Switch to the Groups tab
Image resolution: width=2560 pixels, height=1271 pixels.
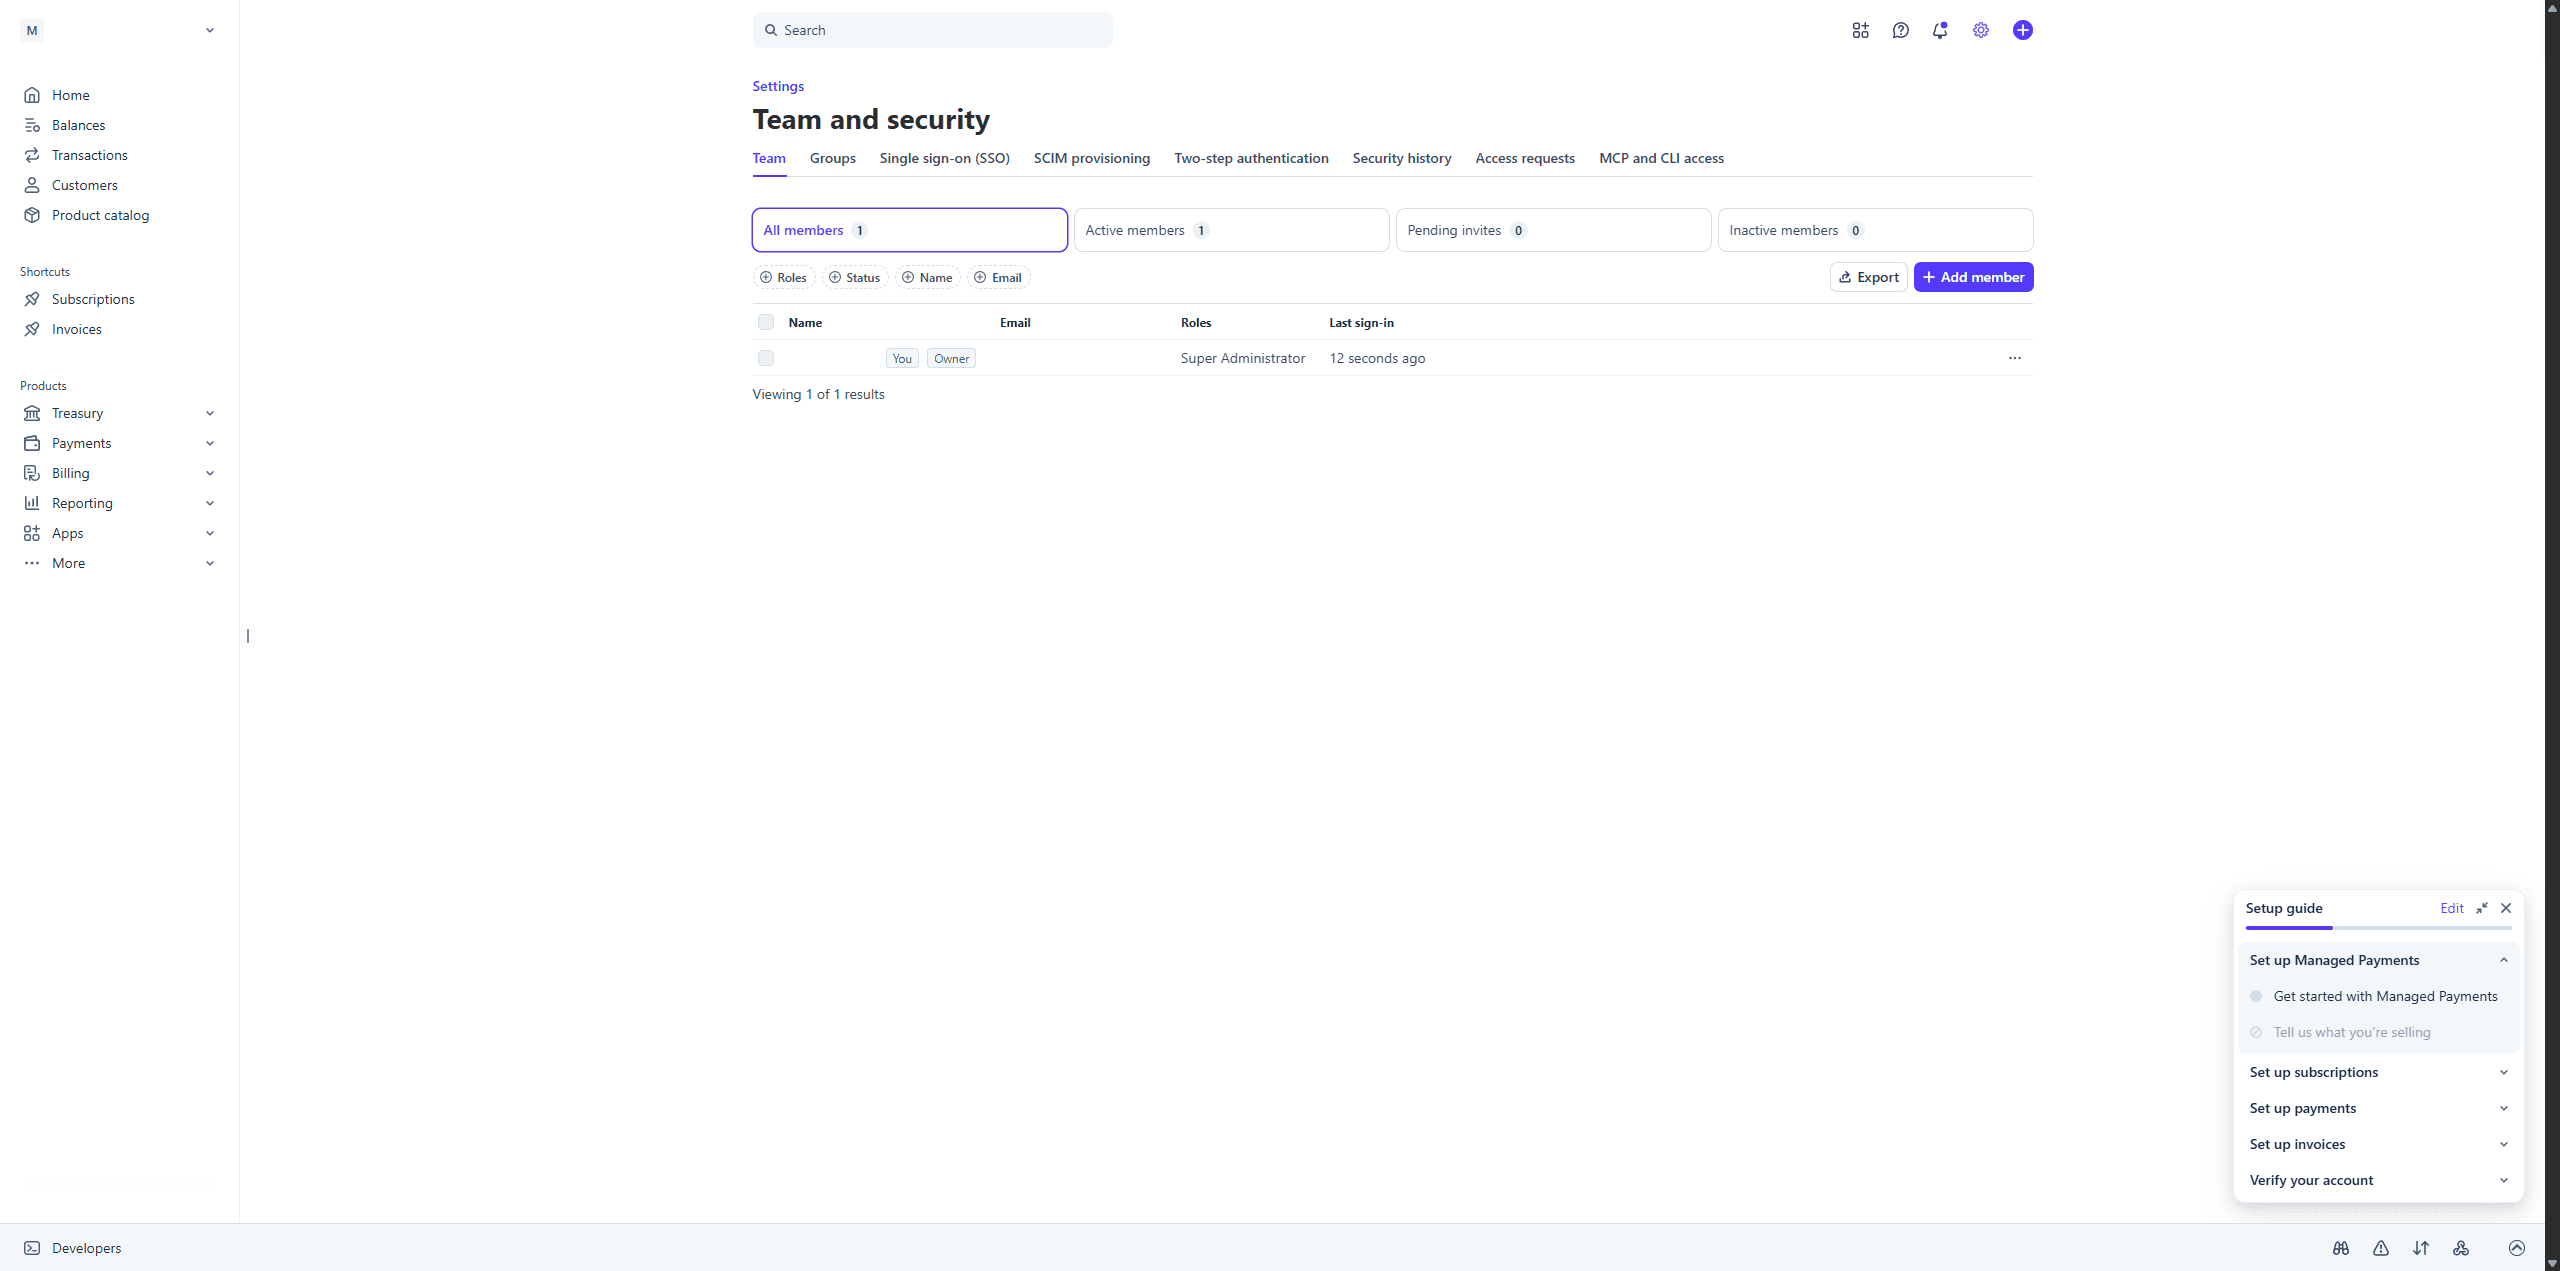pos(832,158)
